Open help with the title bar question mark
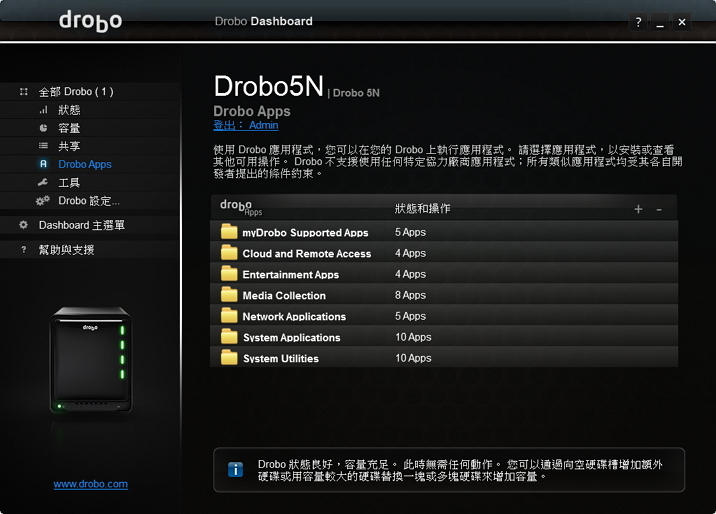Viewport: 716px width, 514px height. tap(638, 22)
